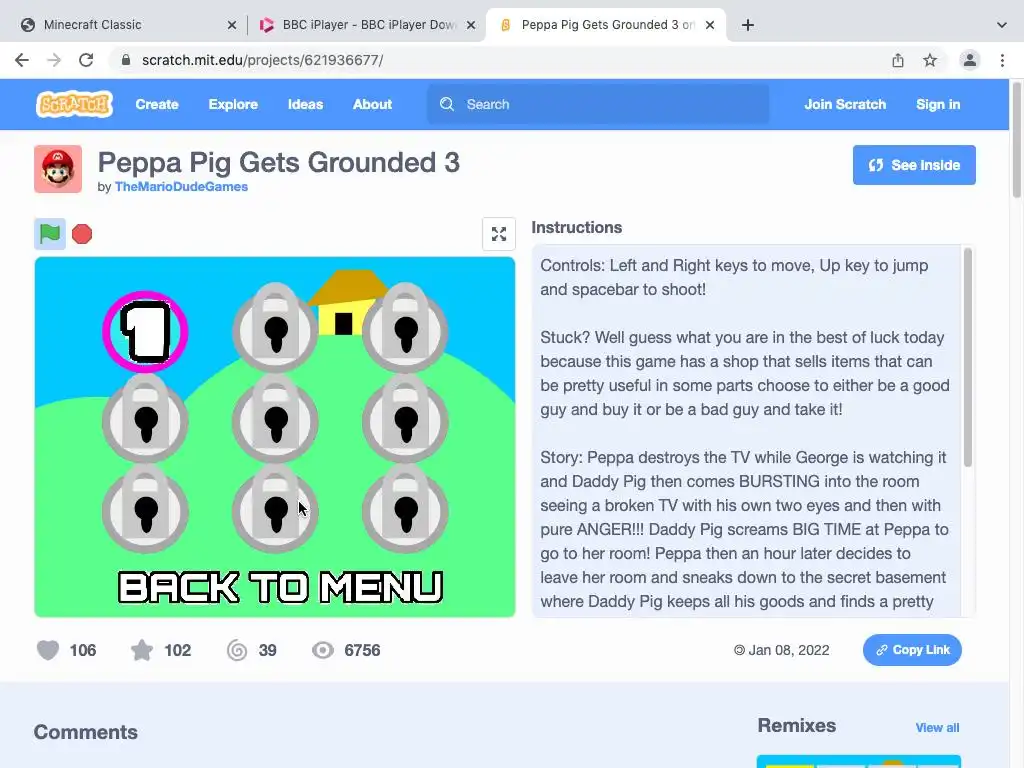Select level 1 in the game stage

[145, 332]
